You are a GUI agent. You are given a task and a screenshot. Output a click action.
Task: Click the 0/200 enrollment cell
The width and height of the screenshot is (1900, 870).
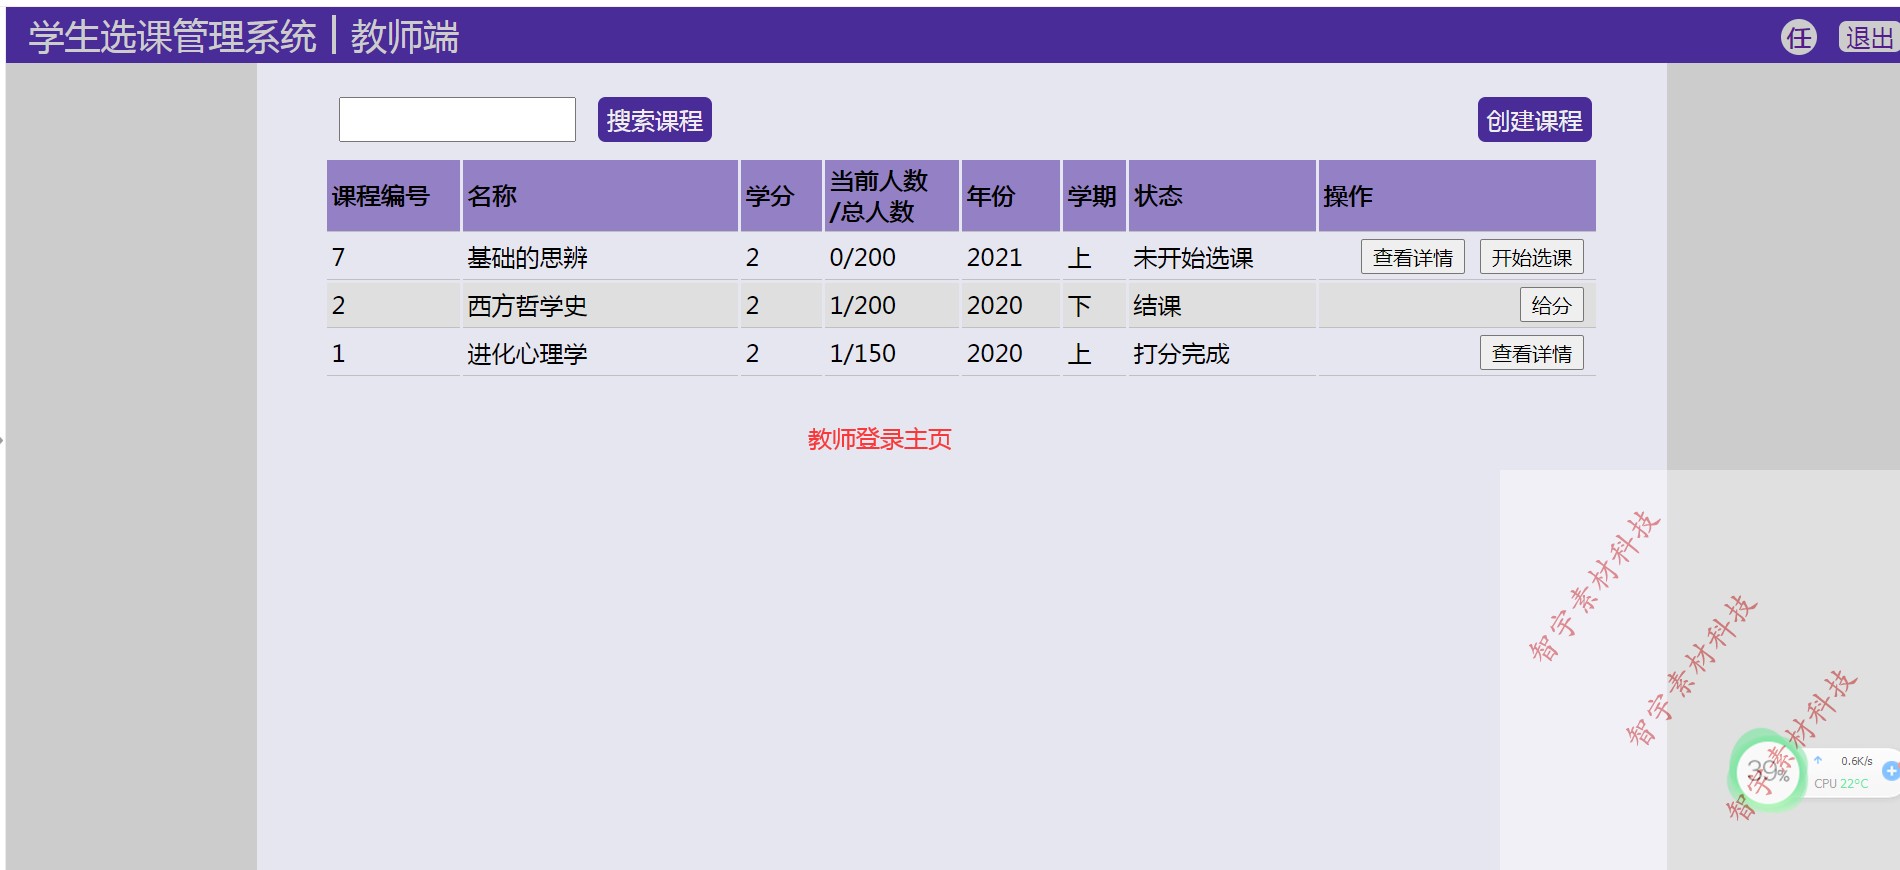[891, 258]
